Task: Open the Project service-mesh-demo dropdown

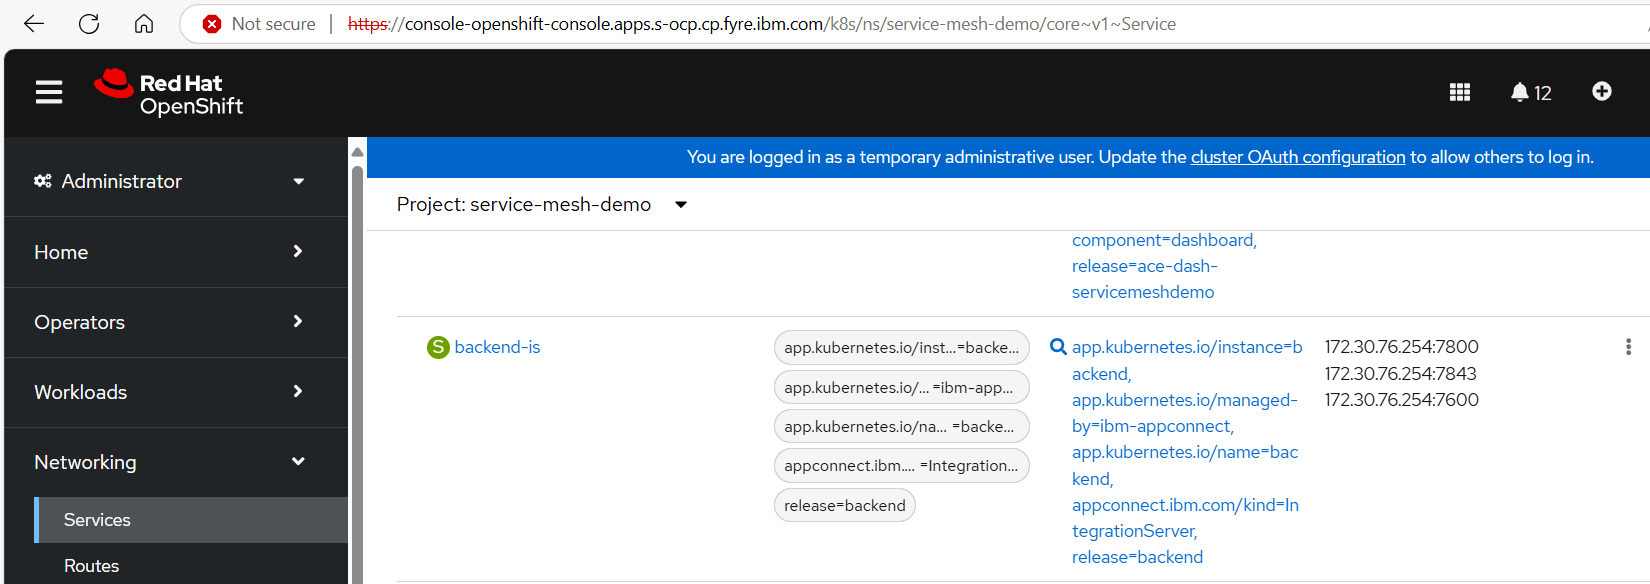Action: click(542, 204)
